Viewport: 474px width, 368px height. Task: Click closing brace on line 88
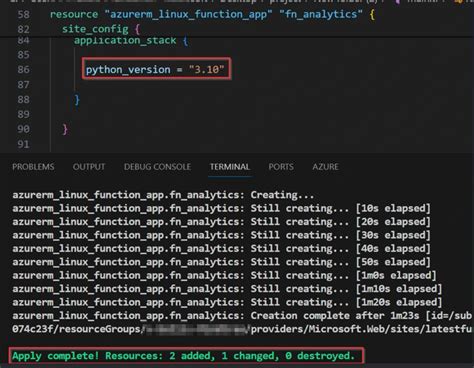click(77, 99)
